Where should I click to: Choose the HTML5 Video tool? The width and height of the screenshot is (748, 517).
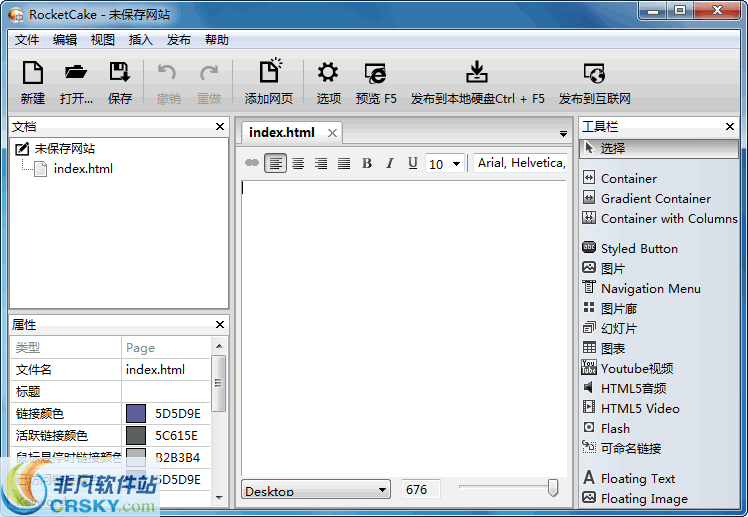pos(631,409)
